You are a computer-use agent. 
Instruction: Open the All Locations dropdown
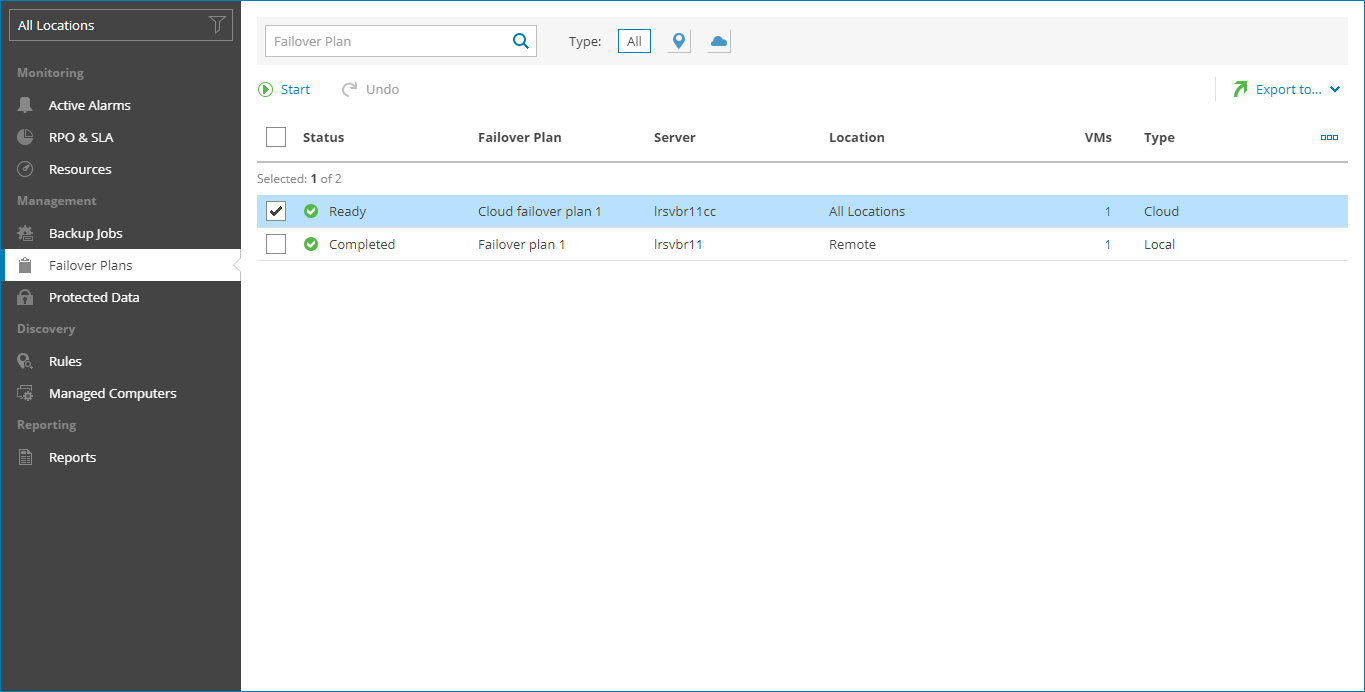coord(121,26)
